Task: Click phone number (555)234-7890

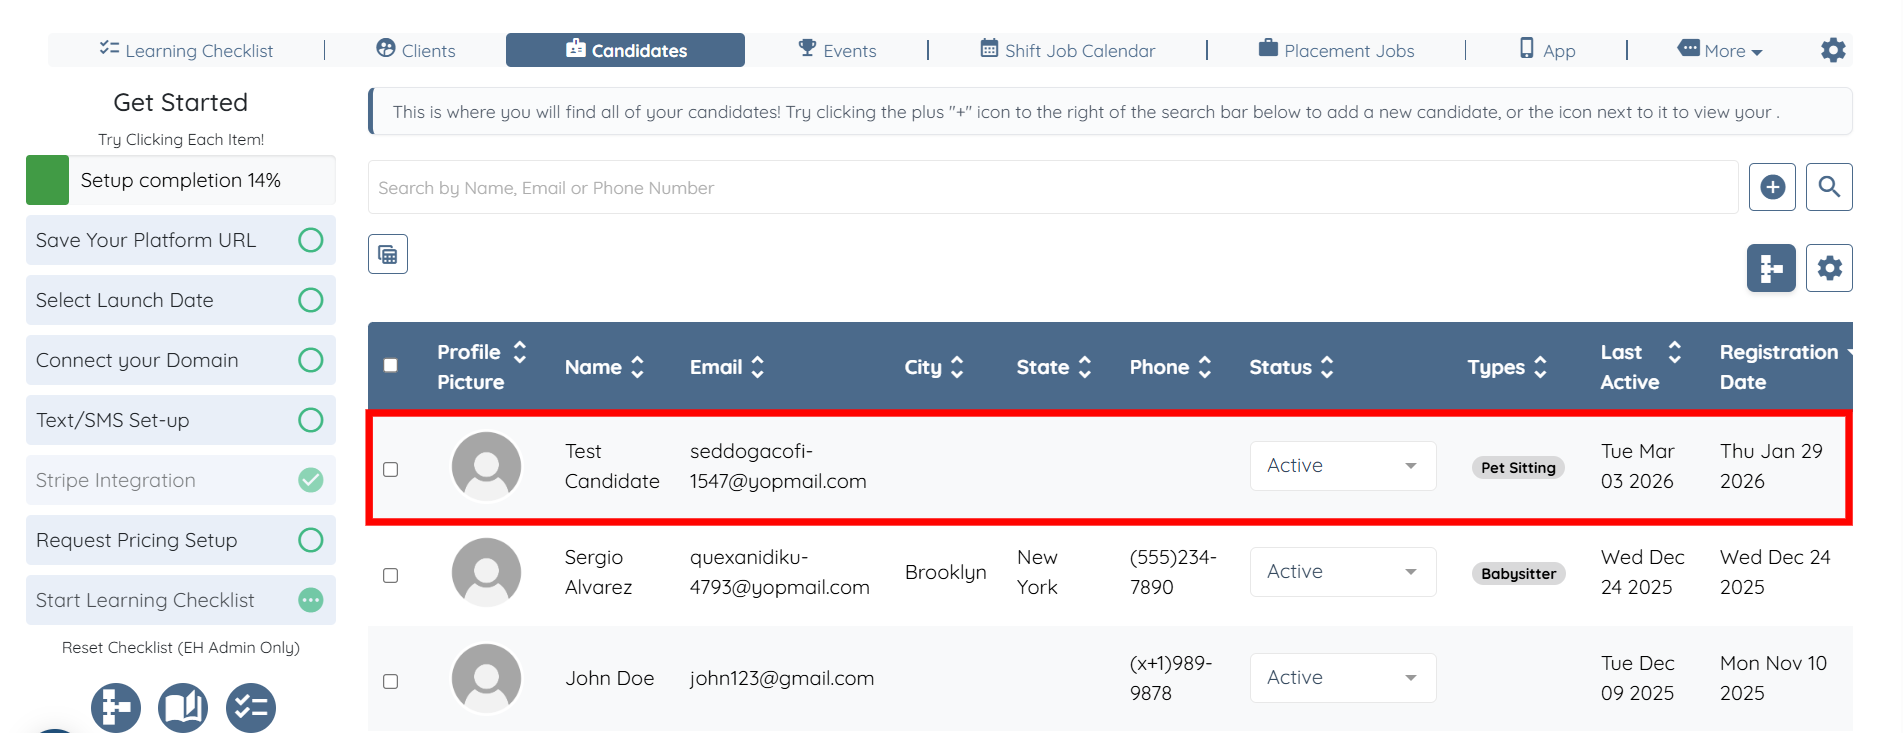Action: (1173, 572)
